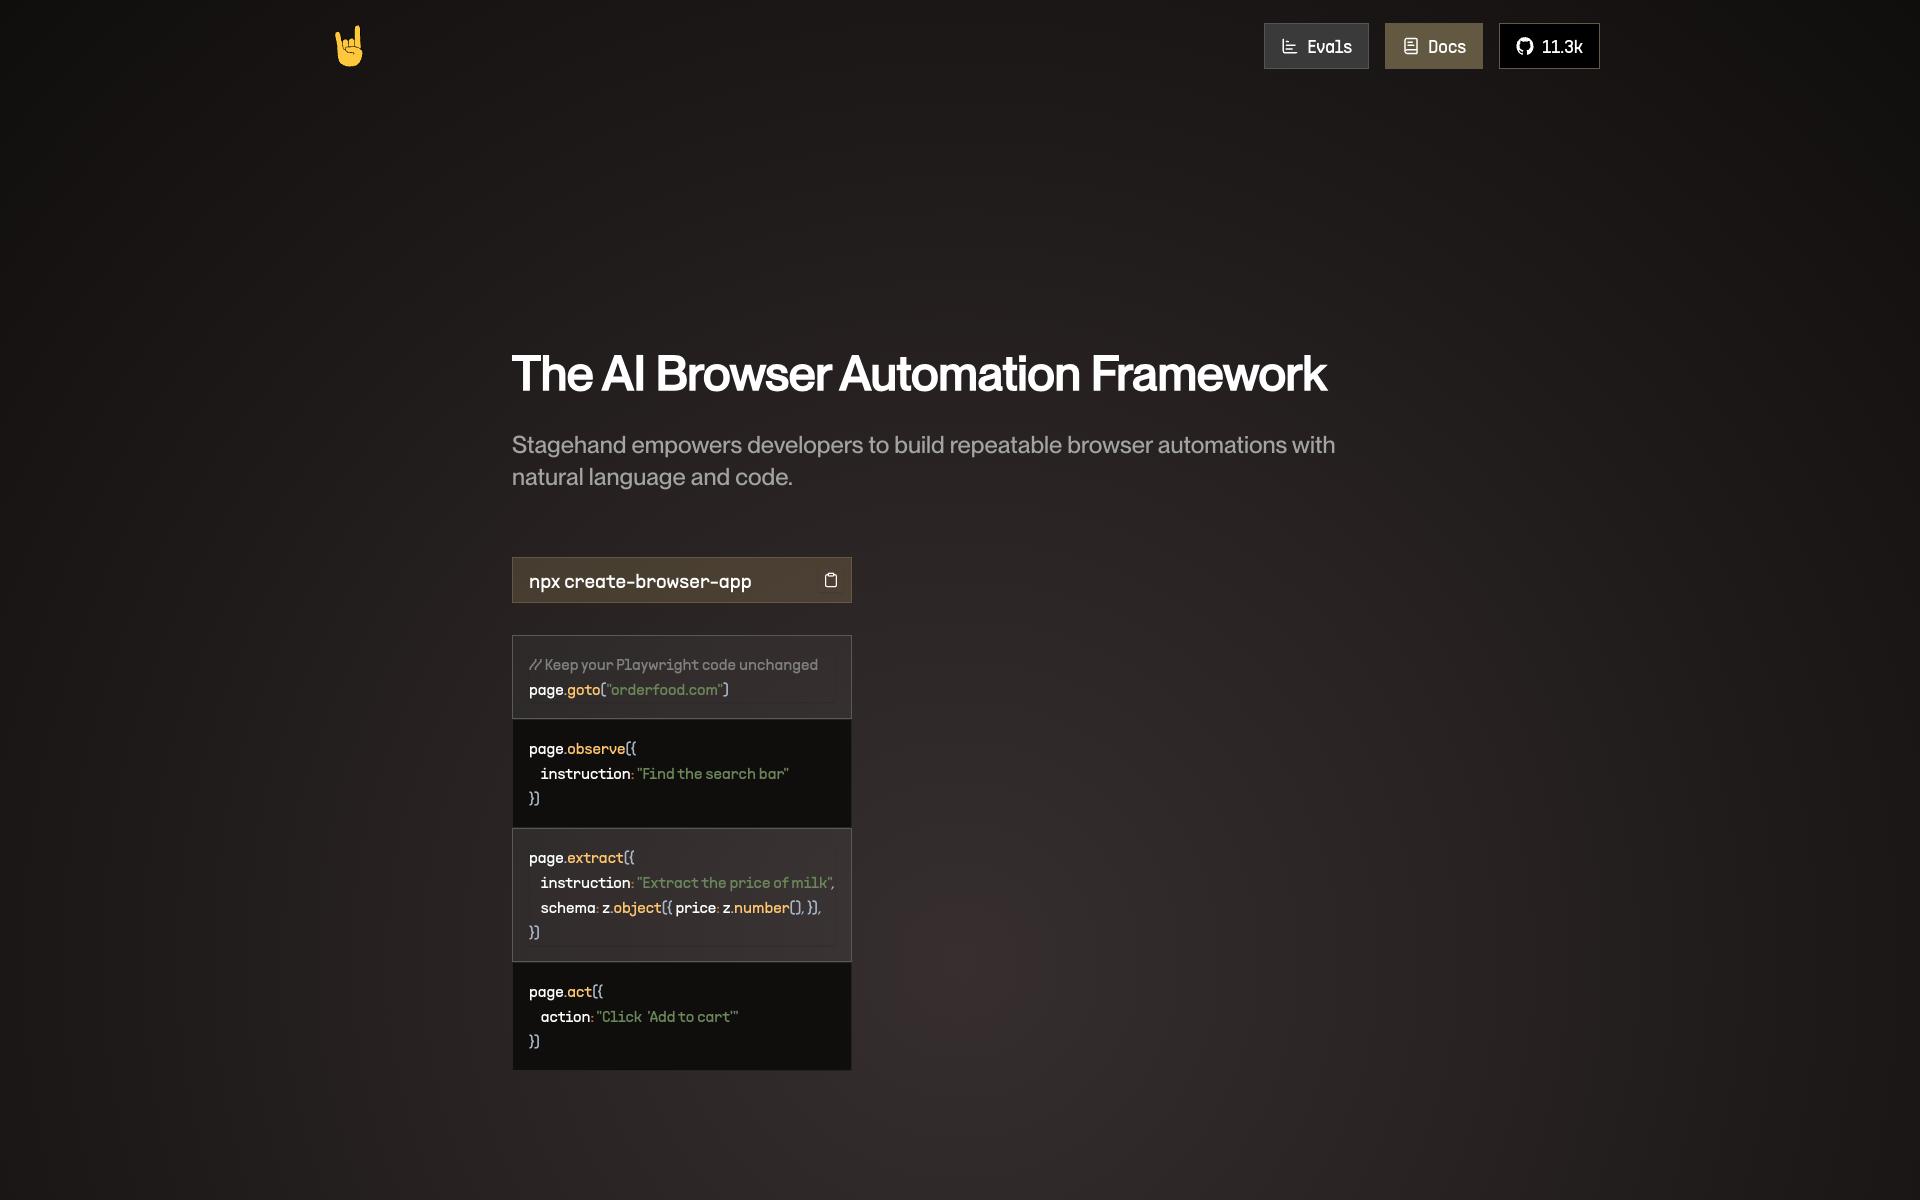Click the document icon on Docs
This screenshot has width=1920, height=1200.
click(x=1410, y=47)
